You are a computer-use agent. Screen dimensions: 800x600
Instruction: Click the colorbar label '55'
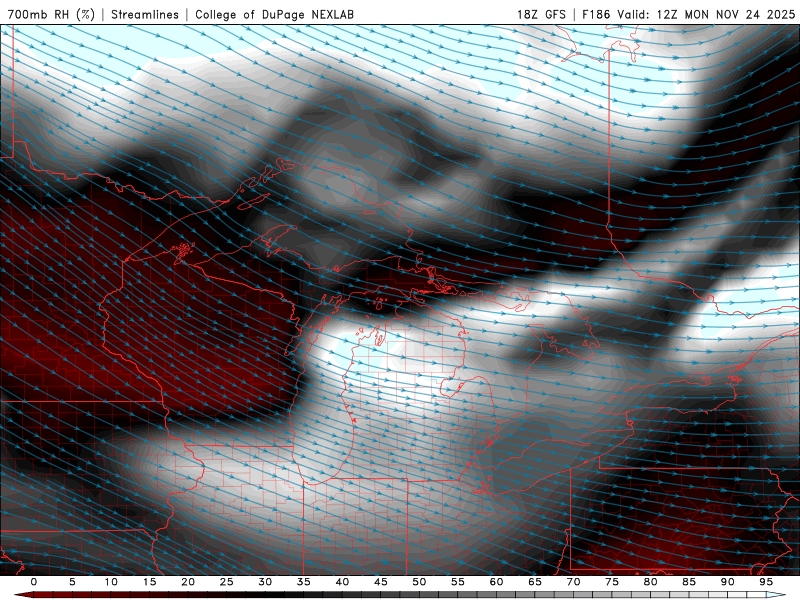[458, 582]
